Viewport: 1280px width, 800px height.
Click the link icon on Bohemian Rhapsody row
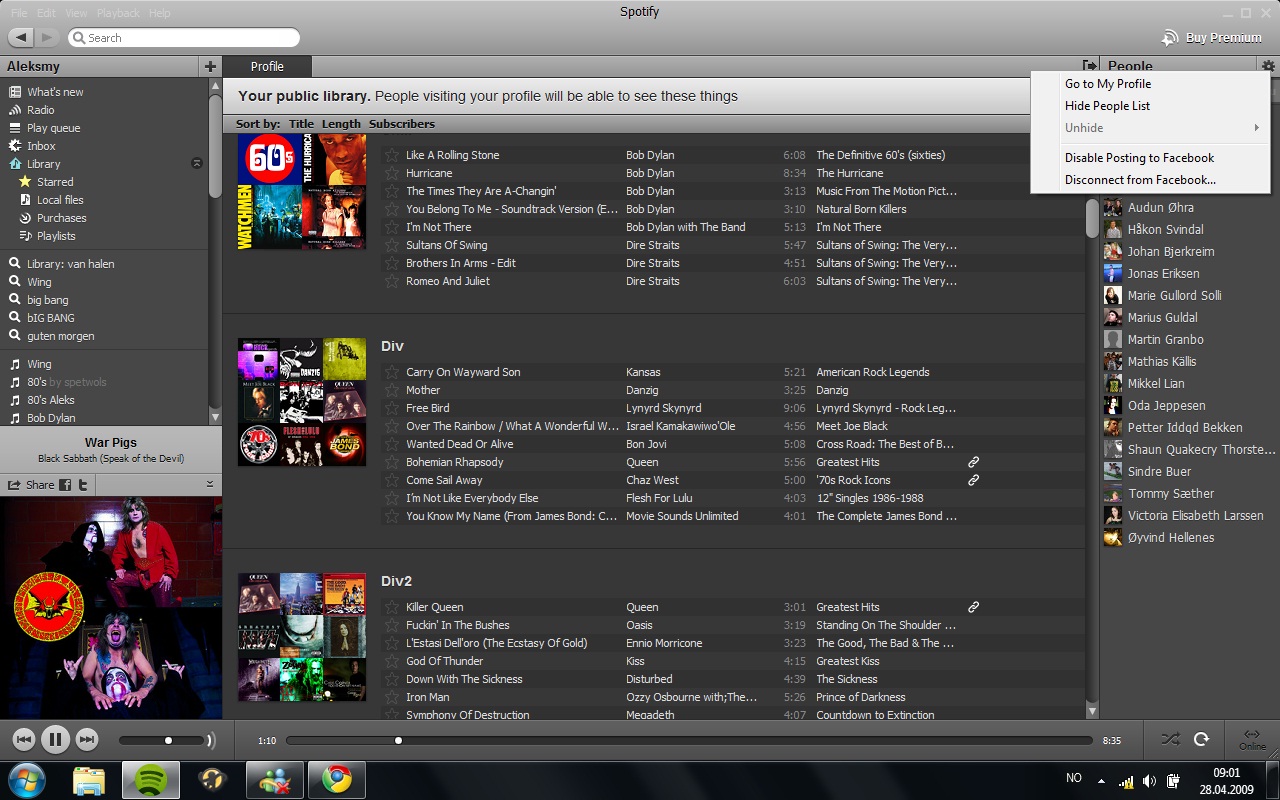[x=973, y=462]
